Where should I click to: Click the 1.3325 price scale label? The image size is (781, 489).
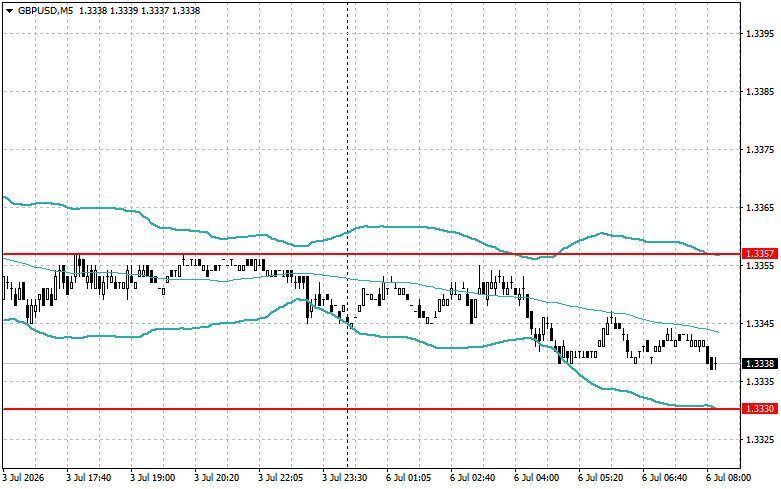760,440
